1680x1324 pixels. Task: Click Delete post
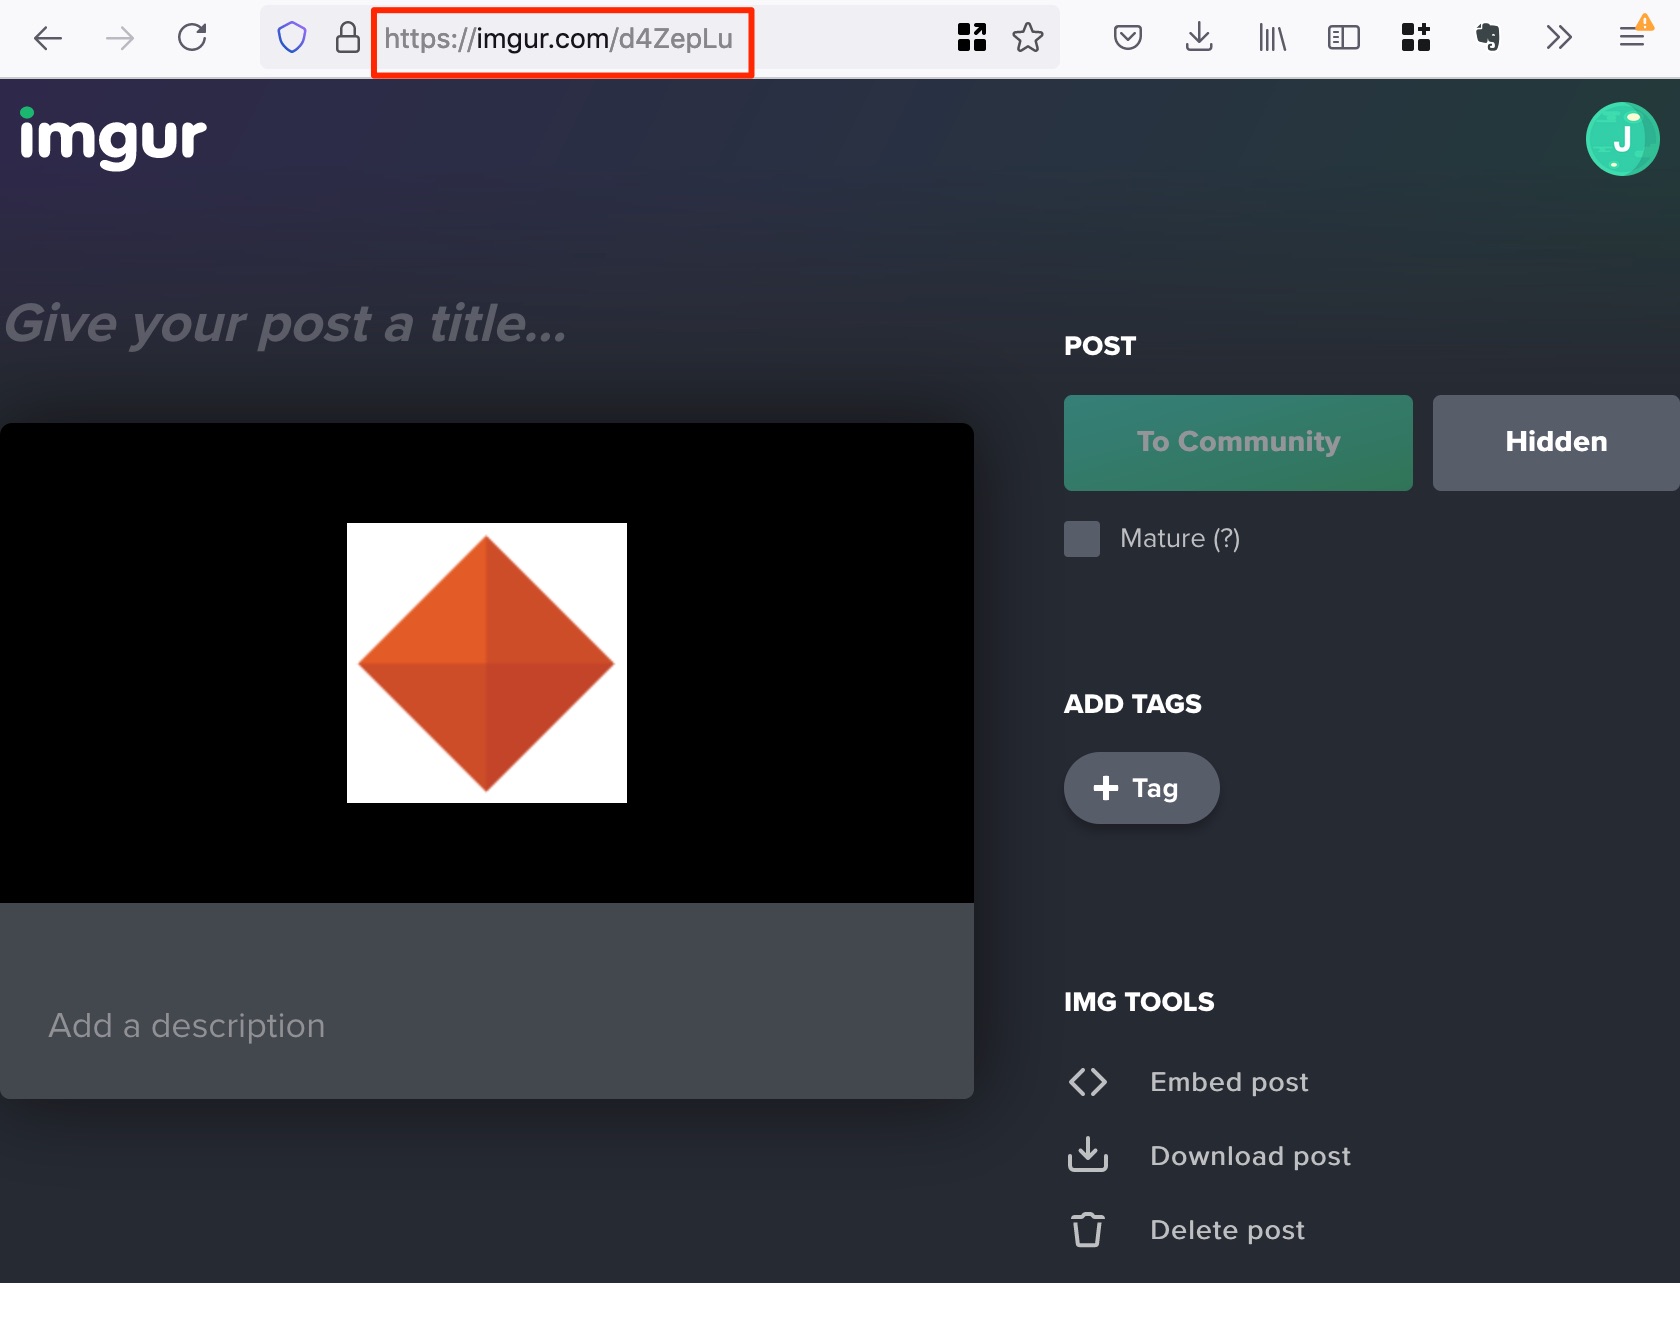[x=1226, y=1230]
